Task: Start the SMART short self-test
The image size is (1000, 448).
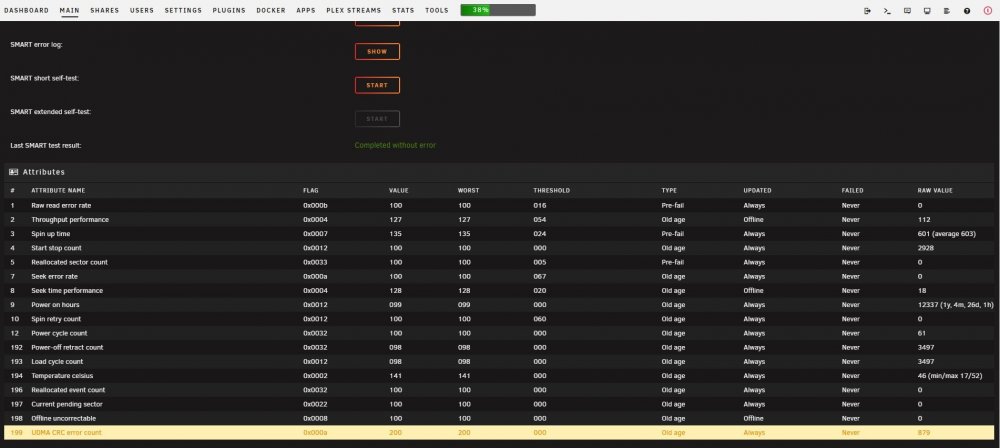Action: [x=377, y=86]
